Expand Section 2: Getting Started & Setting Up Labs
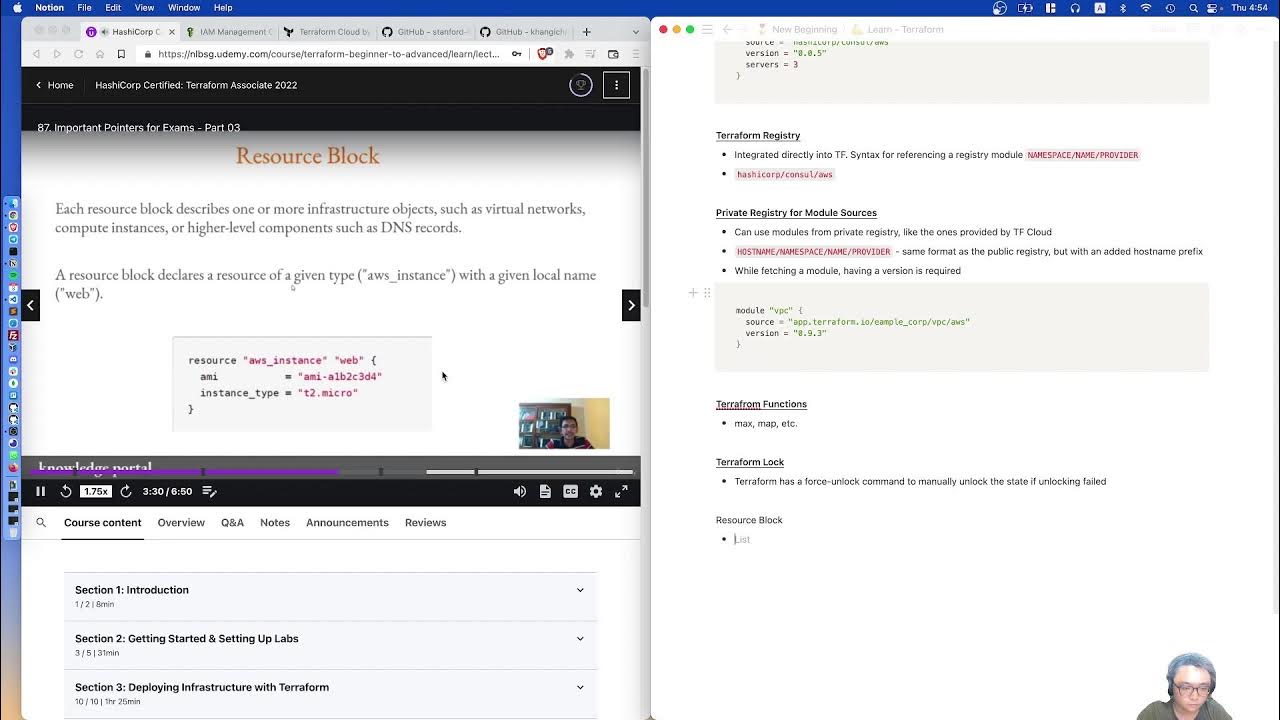The image size is (1280, 720). tap(330, 645)
